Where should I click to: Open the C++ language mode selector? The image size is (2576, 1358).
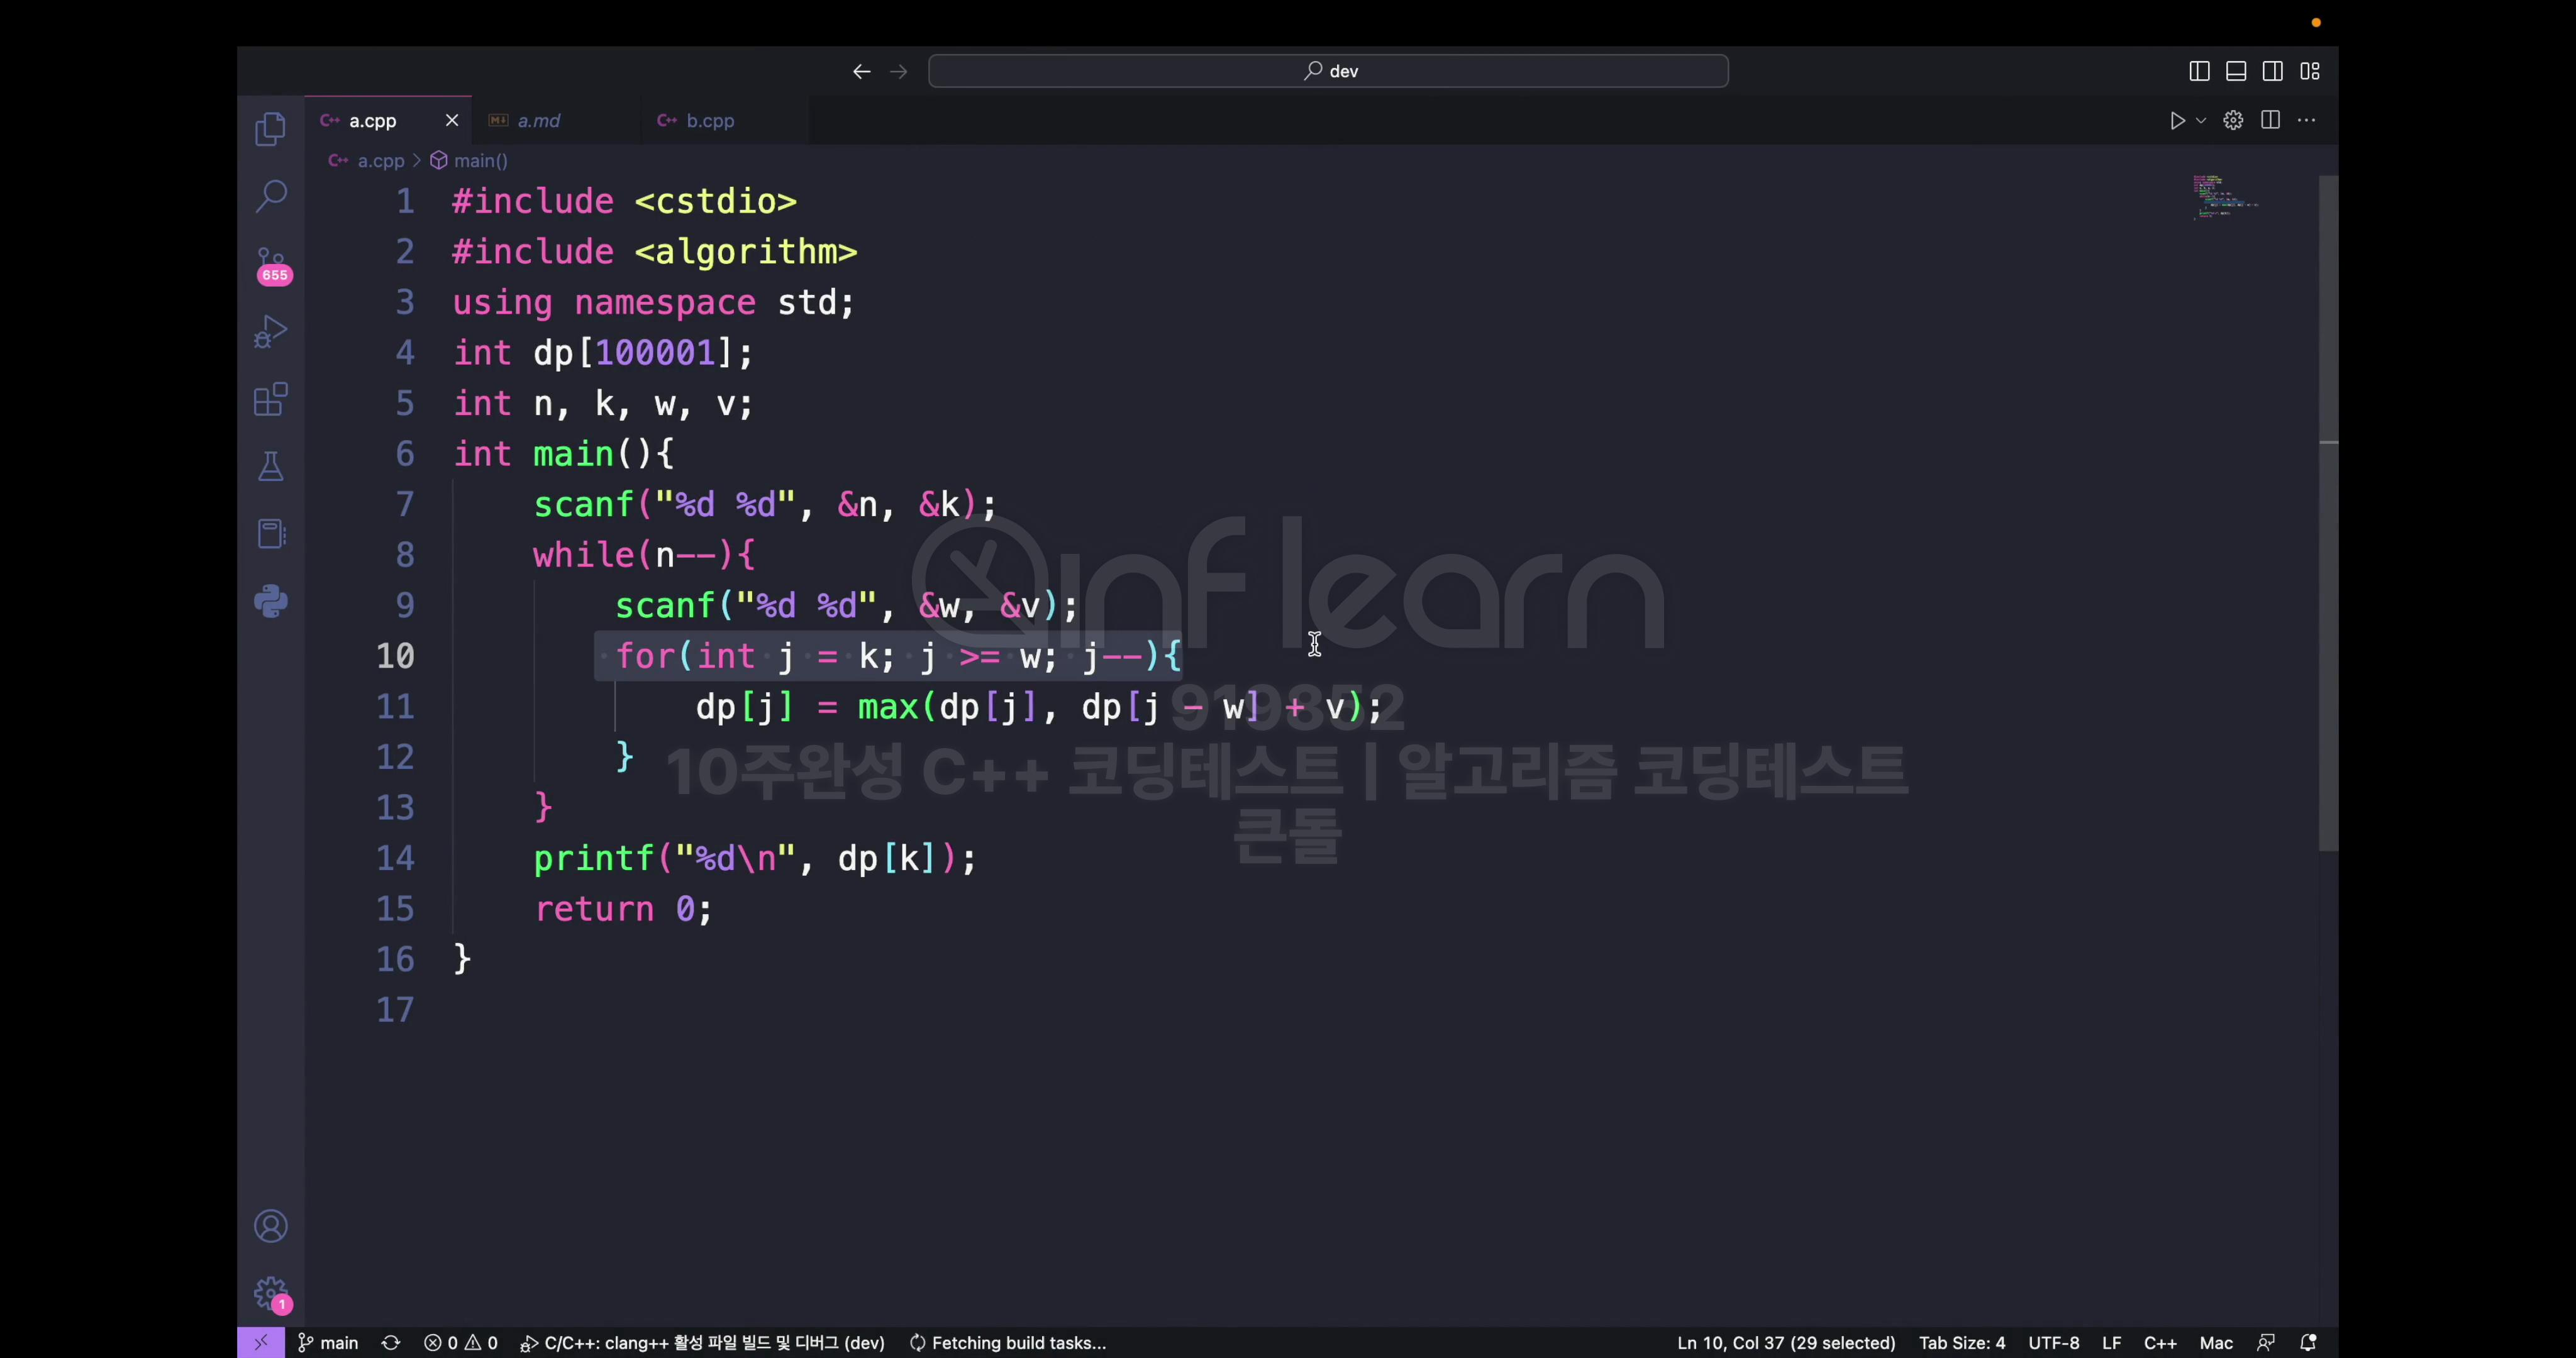point(2160,1343)
